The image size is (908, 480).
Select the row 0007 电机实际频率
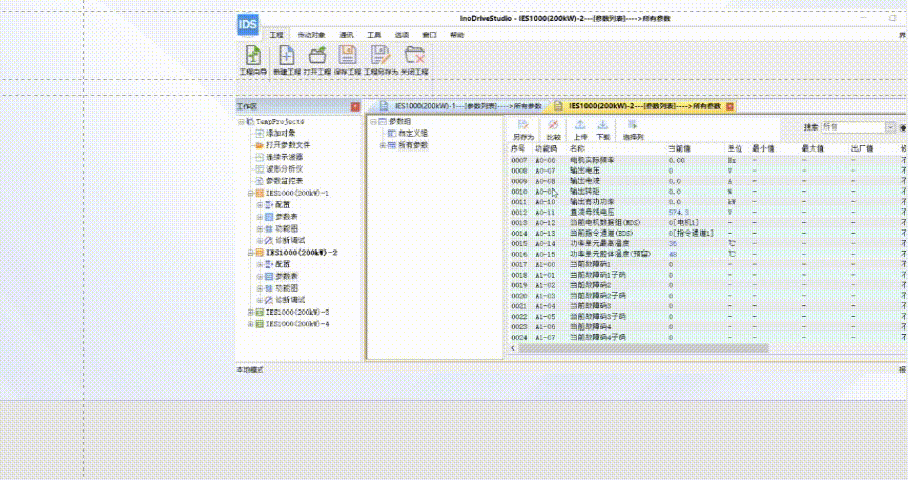pos(705,160)
